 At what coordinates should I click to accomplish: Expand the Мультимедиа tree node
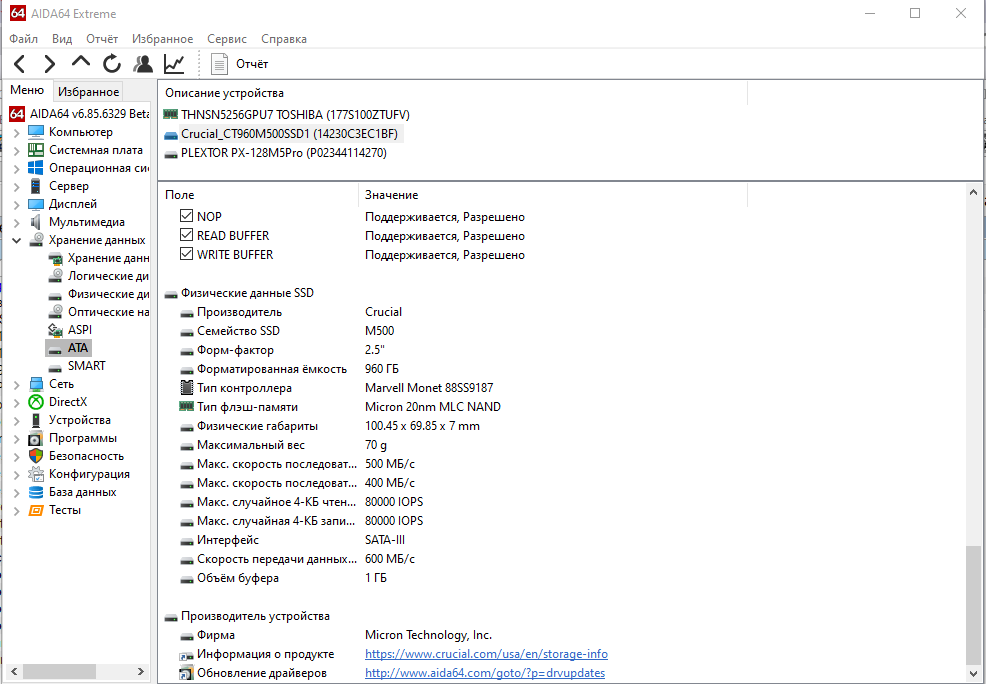point(17,223)
